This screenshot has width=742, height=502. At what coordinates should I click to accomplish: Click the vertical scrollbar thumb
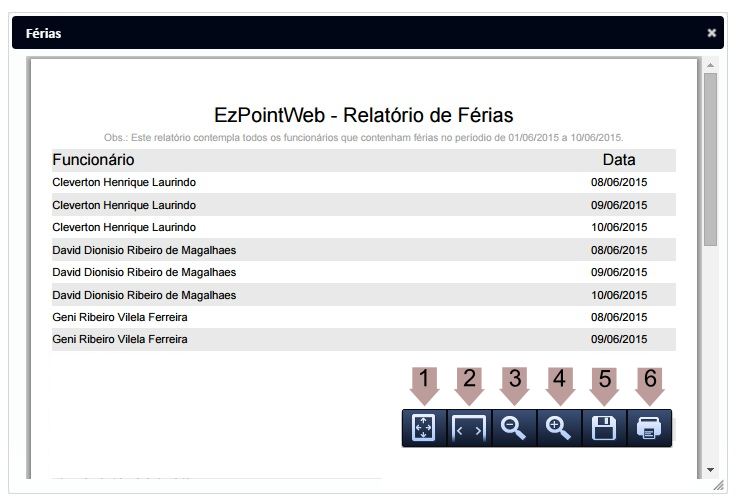point(710,160)
